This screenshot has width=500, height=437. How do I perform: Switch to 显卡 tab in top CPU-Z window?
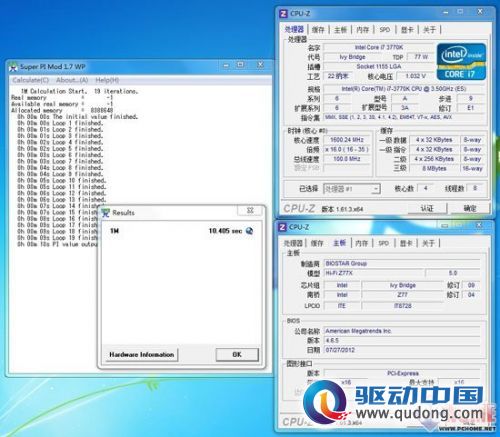[407, 30]
